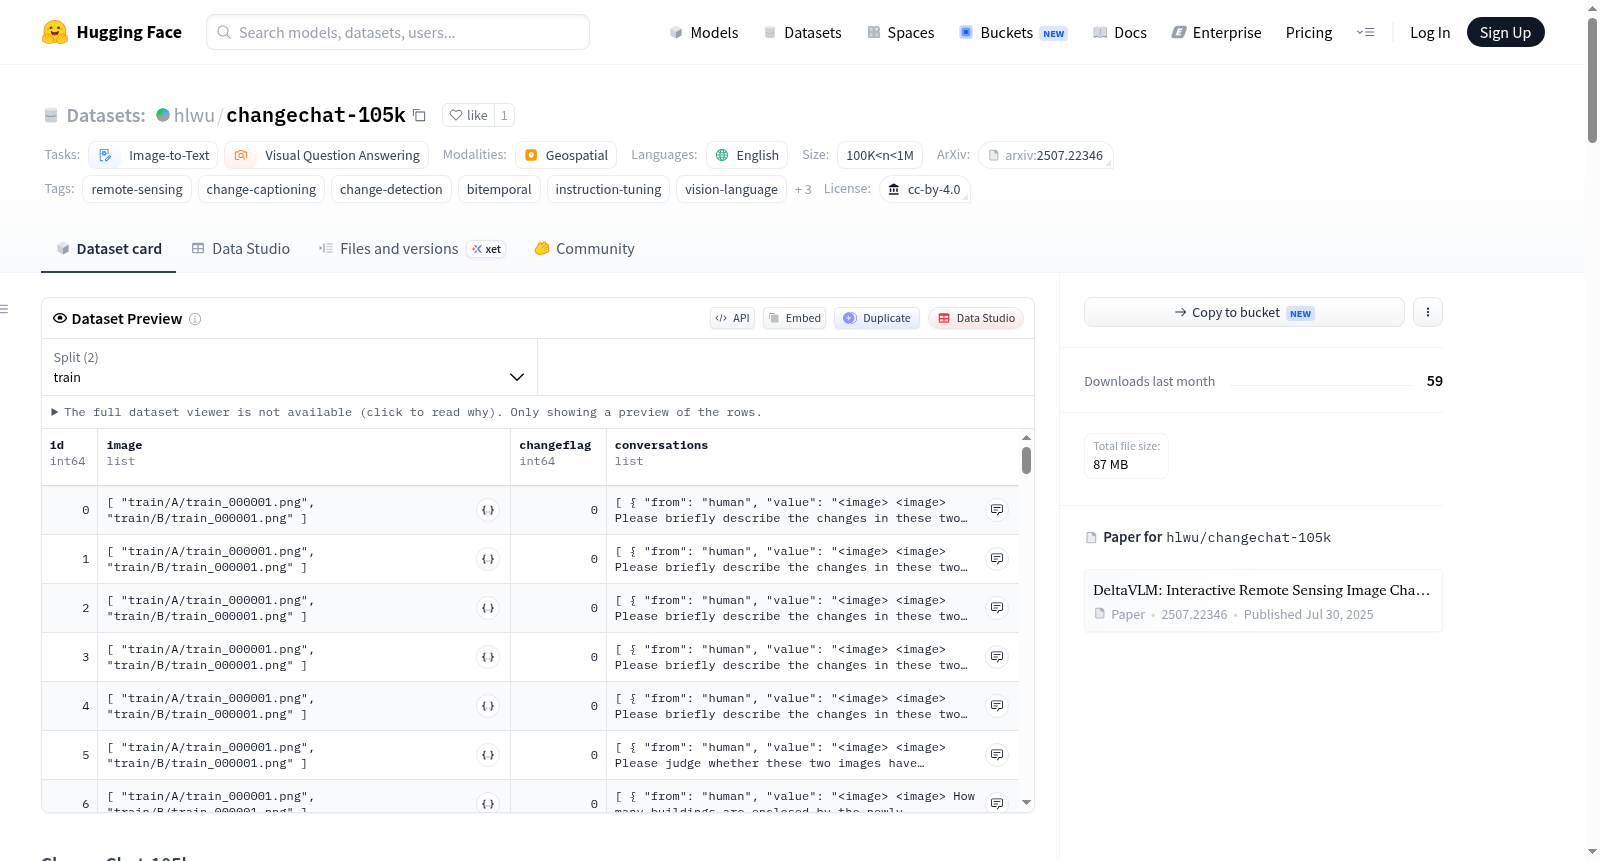Click the red Data Studio button in preview header

coord(976,318)
